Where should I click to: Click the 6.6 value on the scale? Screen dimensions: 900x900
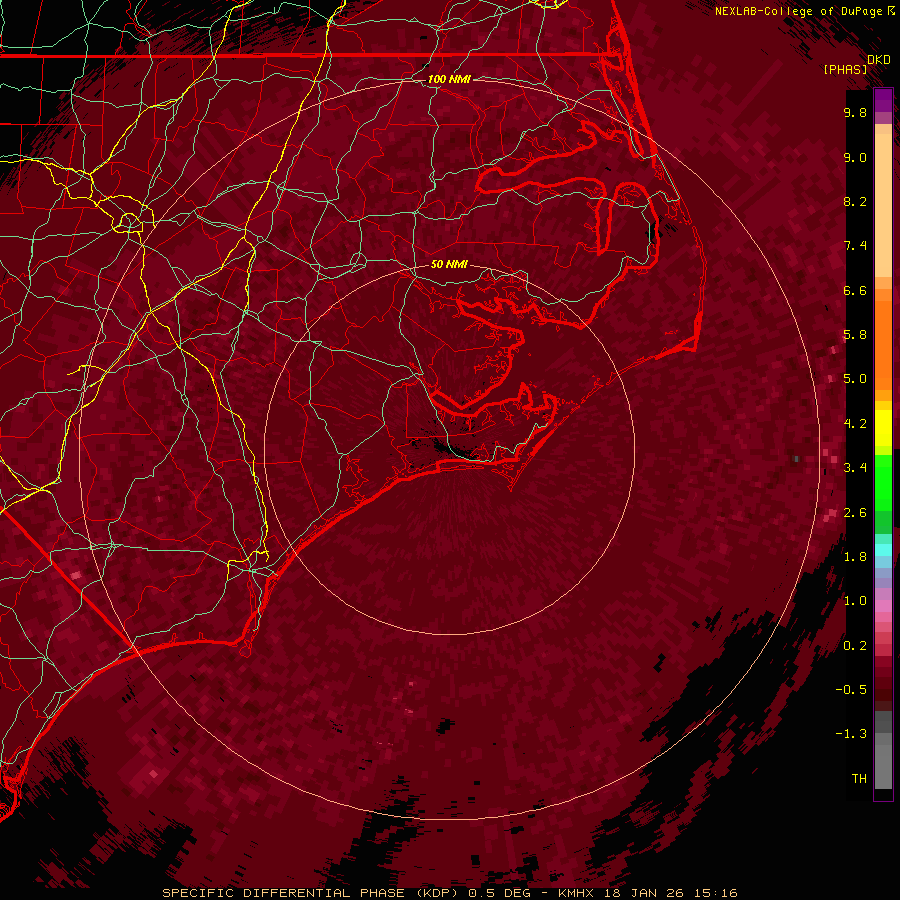[x=855, y=290]
